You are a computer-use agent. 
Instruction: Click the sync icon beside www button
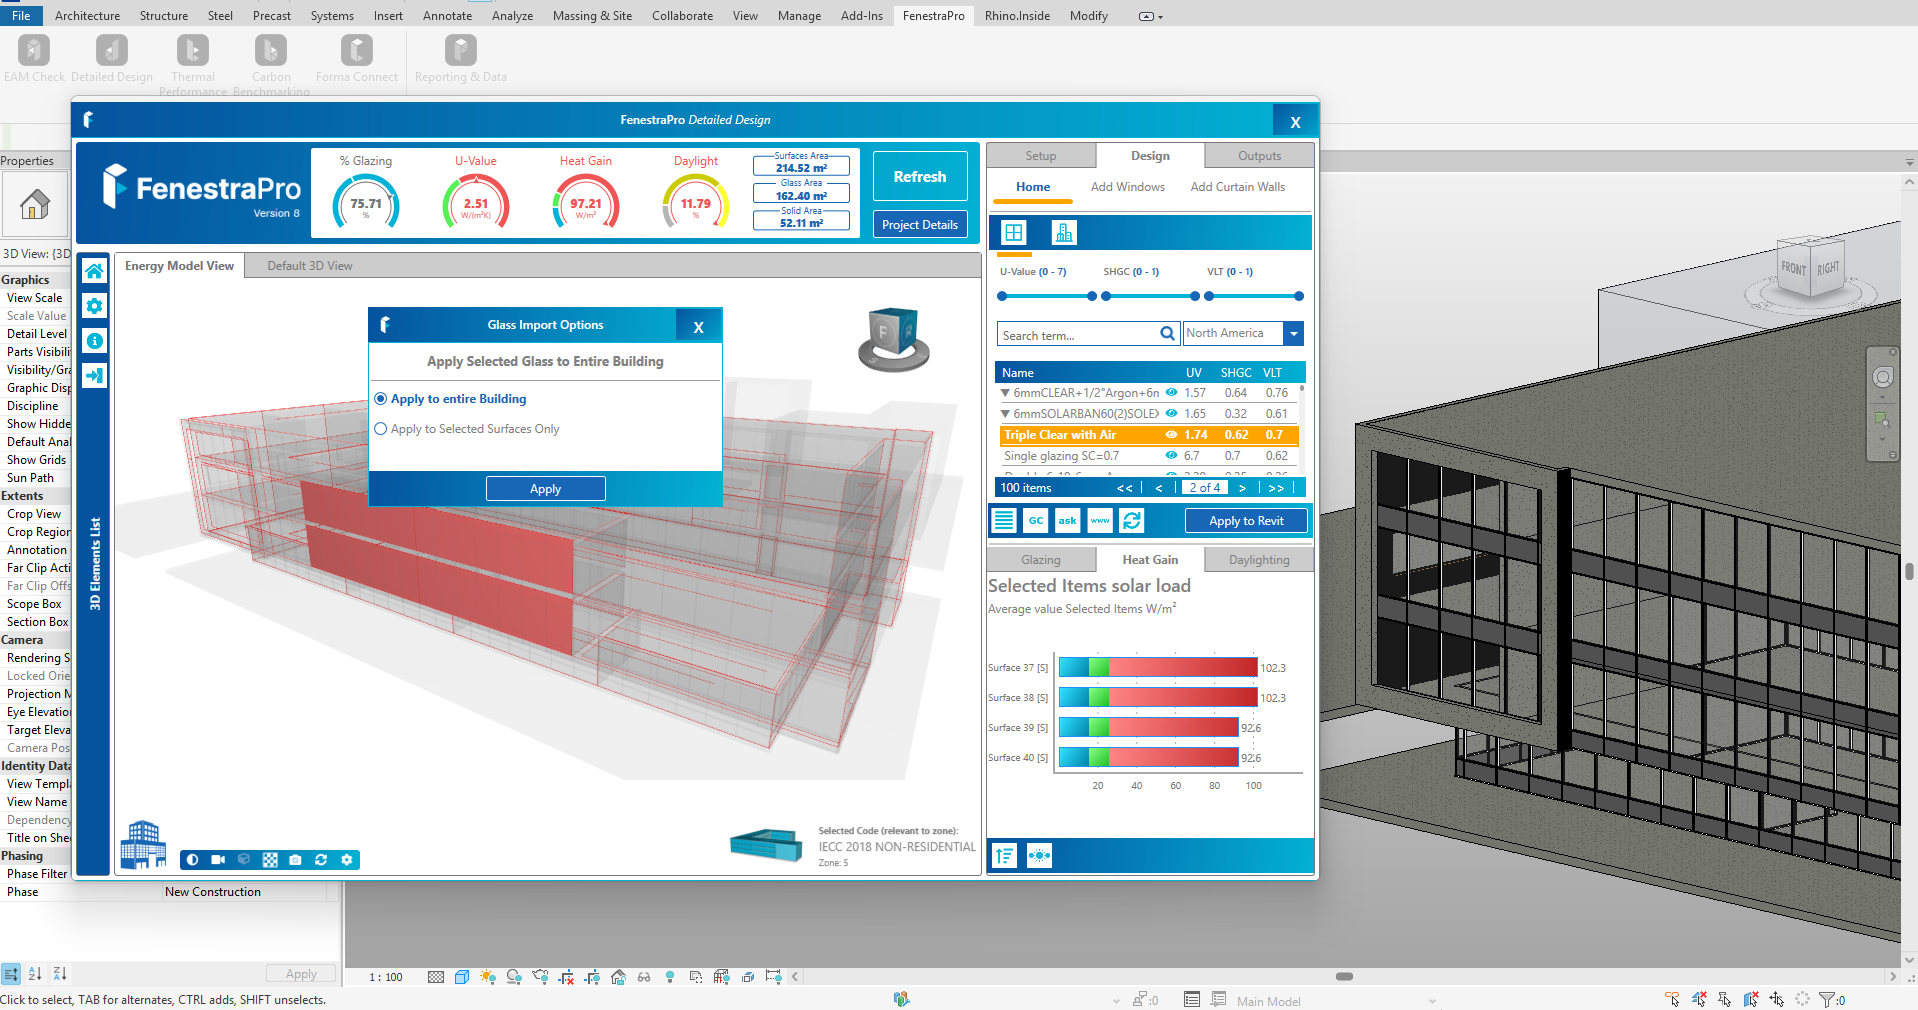(x=1132, y=520)
